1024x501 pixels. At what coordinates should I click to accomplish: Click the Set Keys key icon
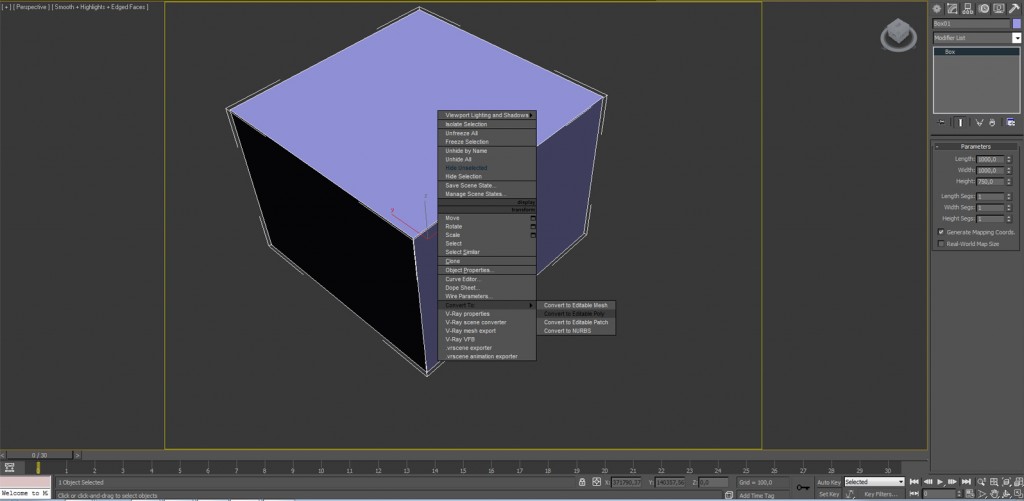(x=803, y=487)
